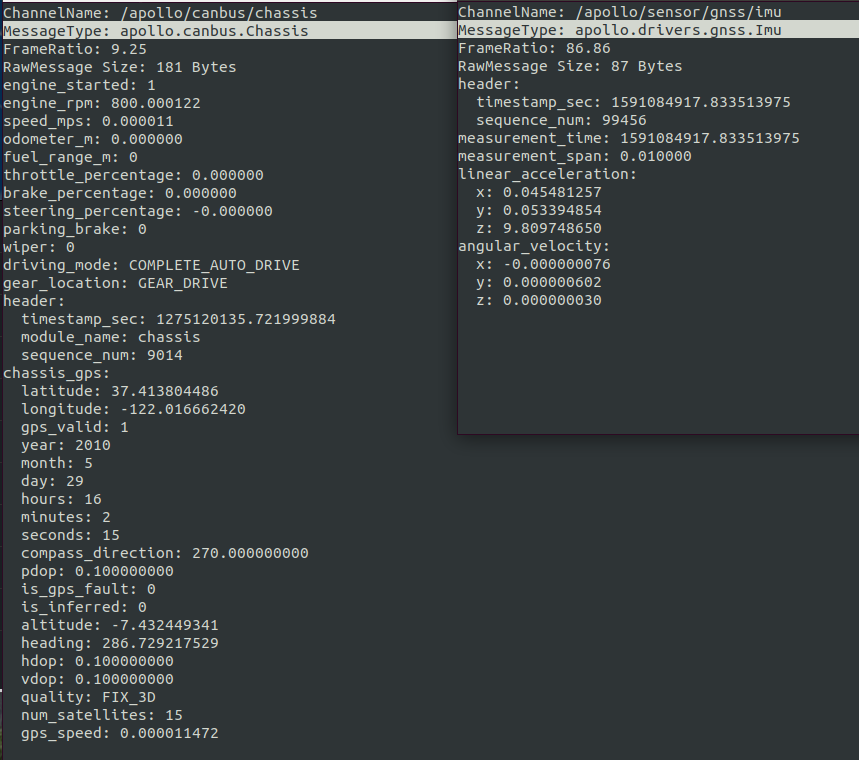The width and height of the screenshot is (859, 760).
Task: Click the heading 286.729217529 line
Action: (119, 643)
